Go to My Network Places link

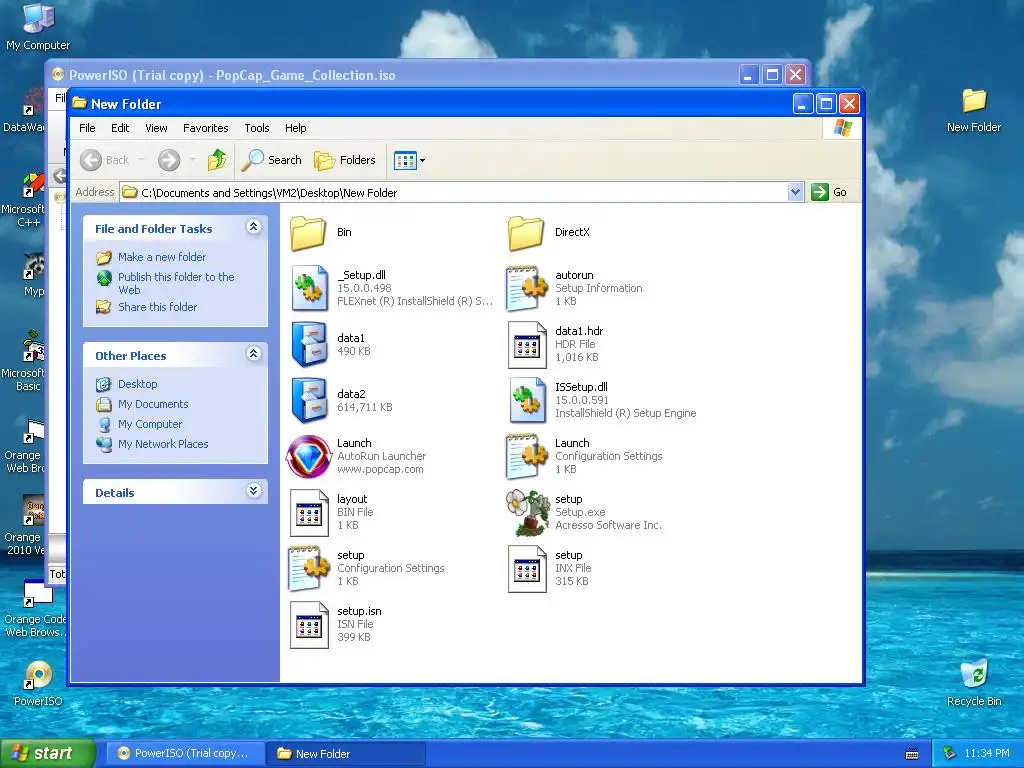coord(163,444)
